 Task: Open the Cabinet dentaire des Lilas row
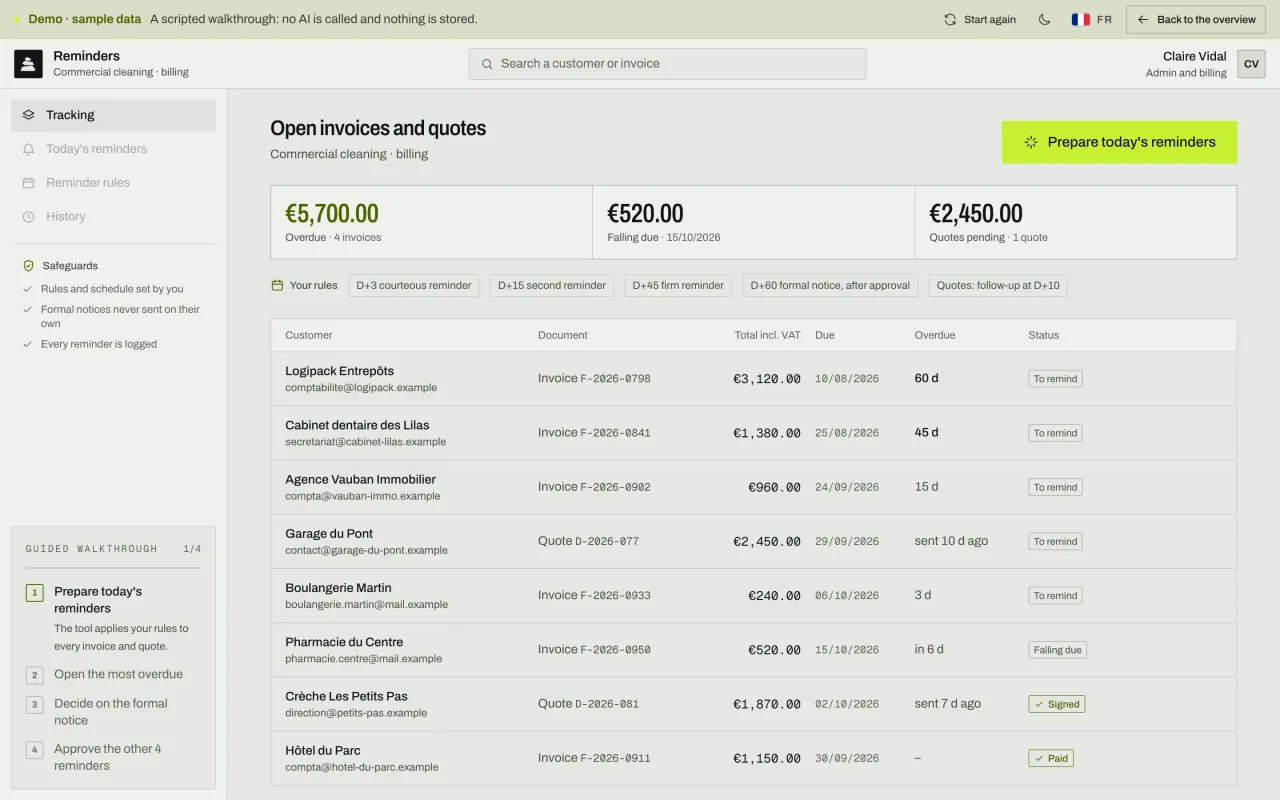(x=753, y=433)
